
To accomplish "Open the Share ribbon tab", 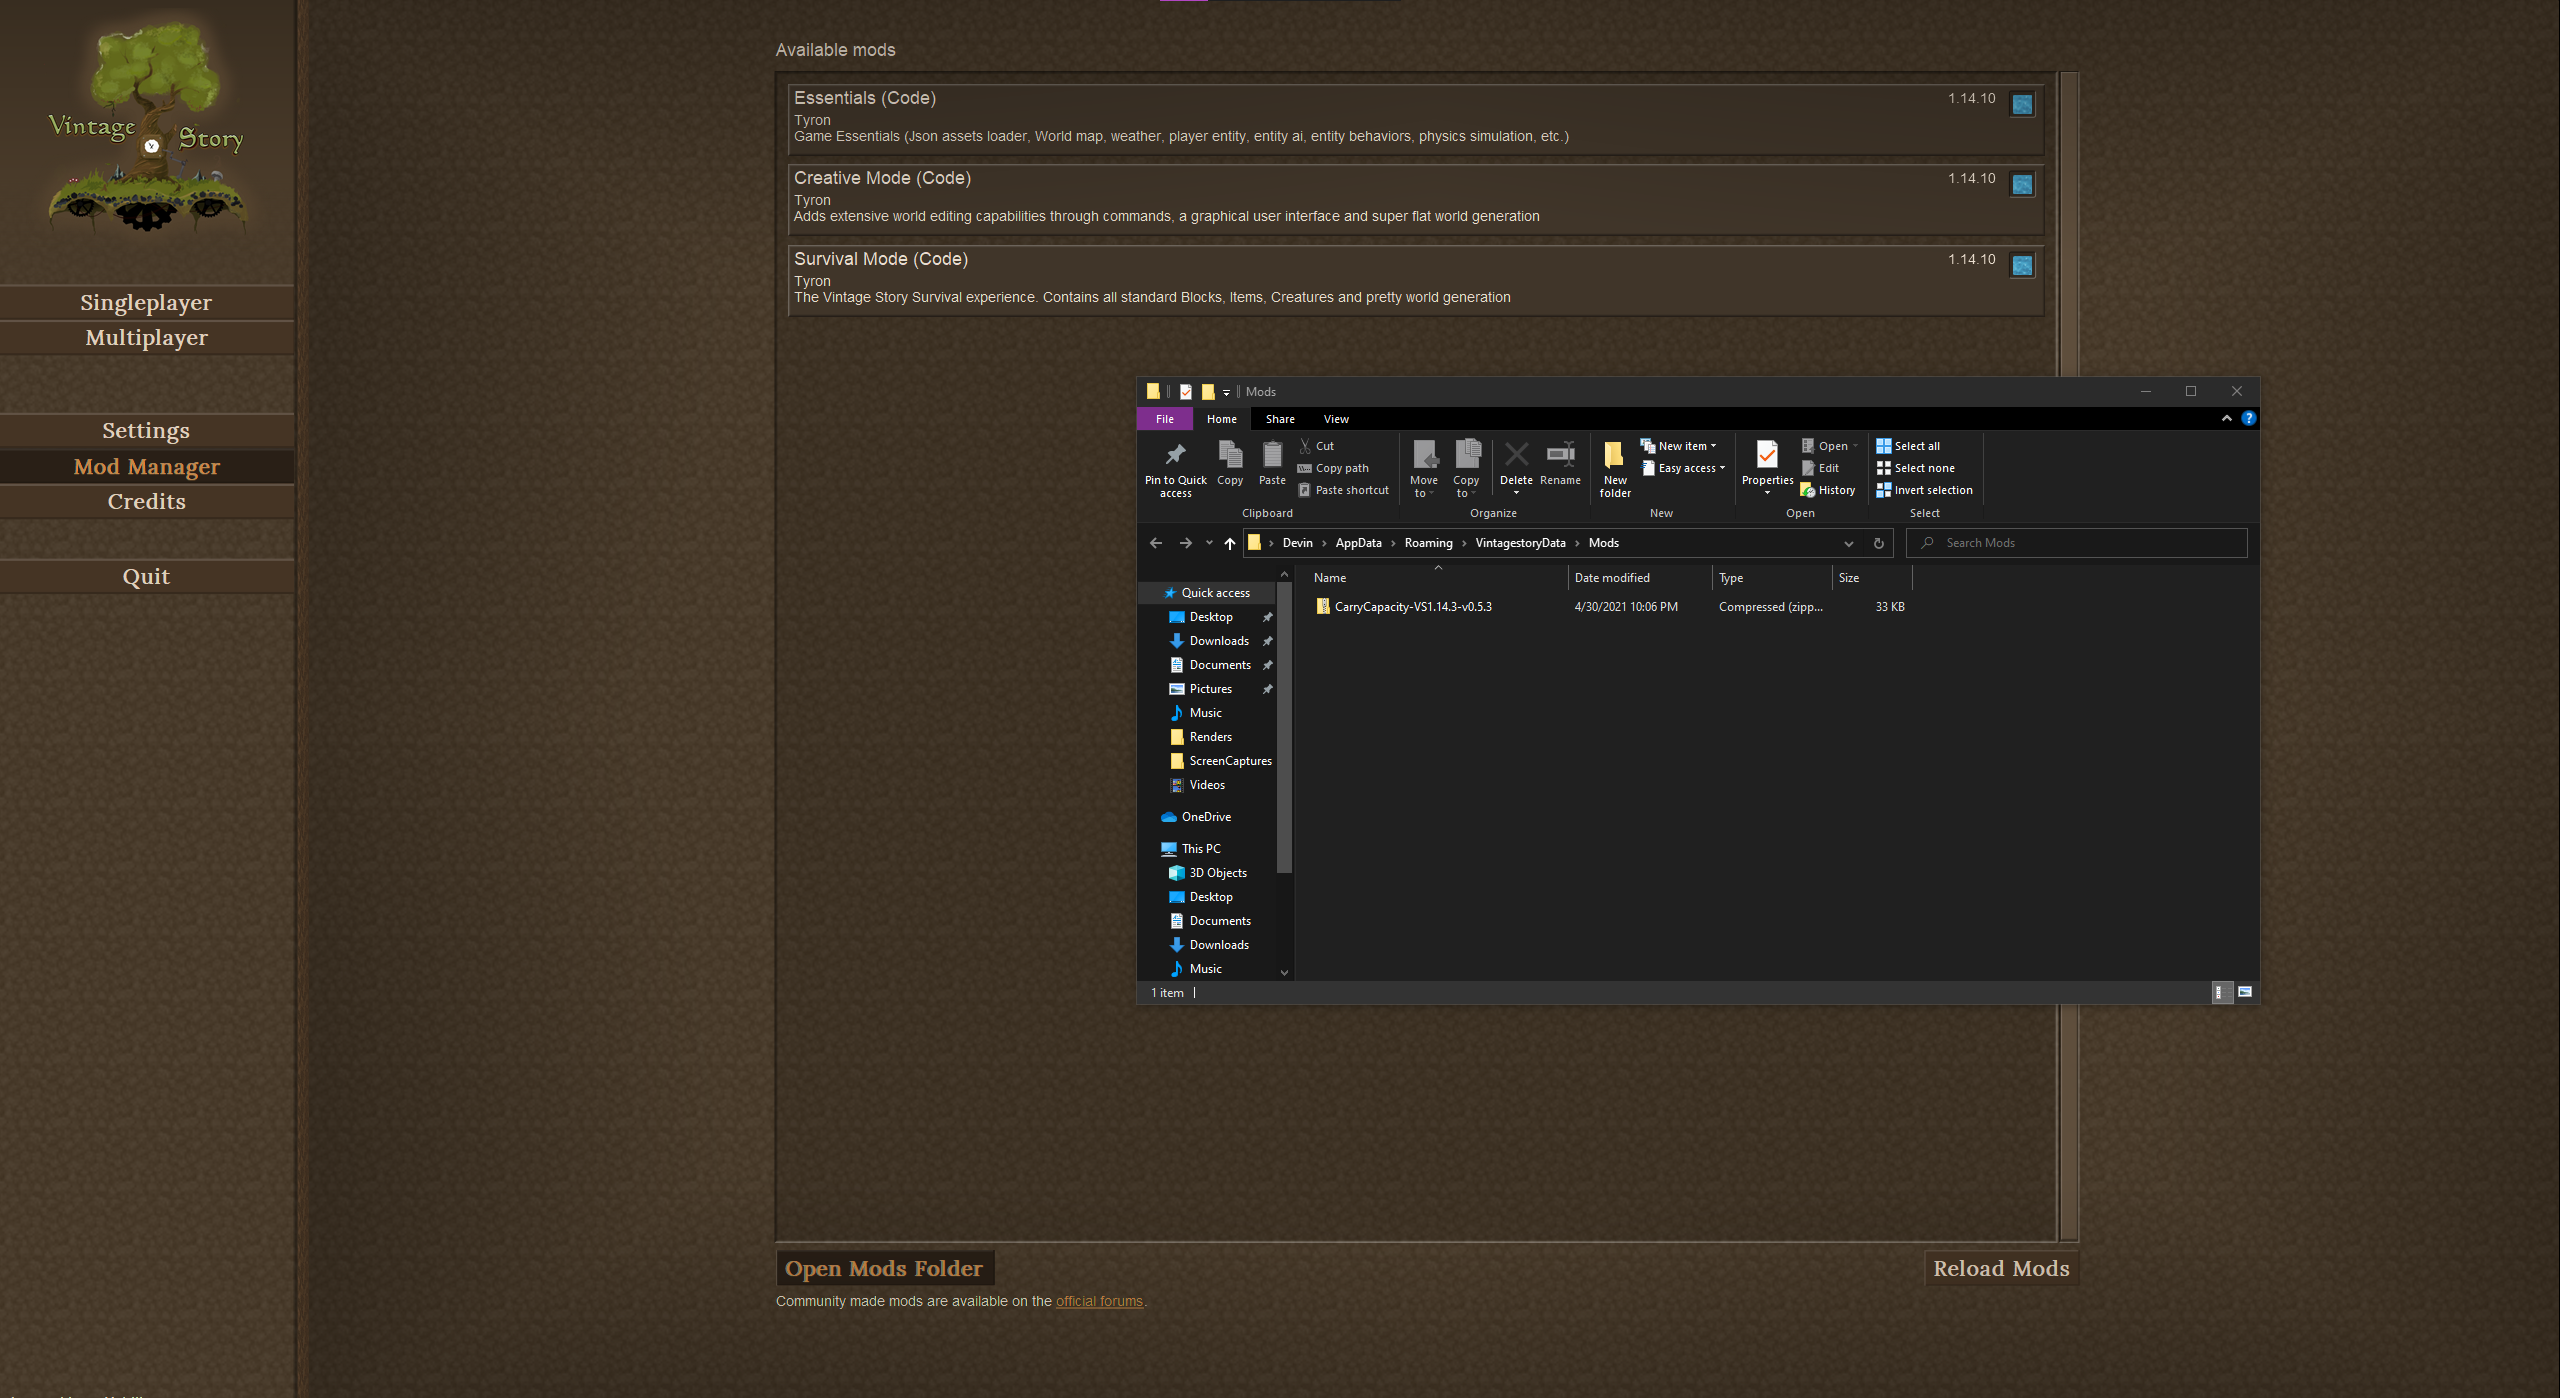I will 1279,419.
